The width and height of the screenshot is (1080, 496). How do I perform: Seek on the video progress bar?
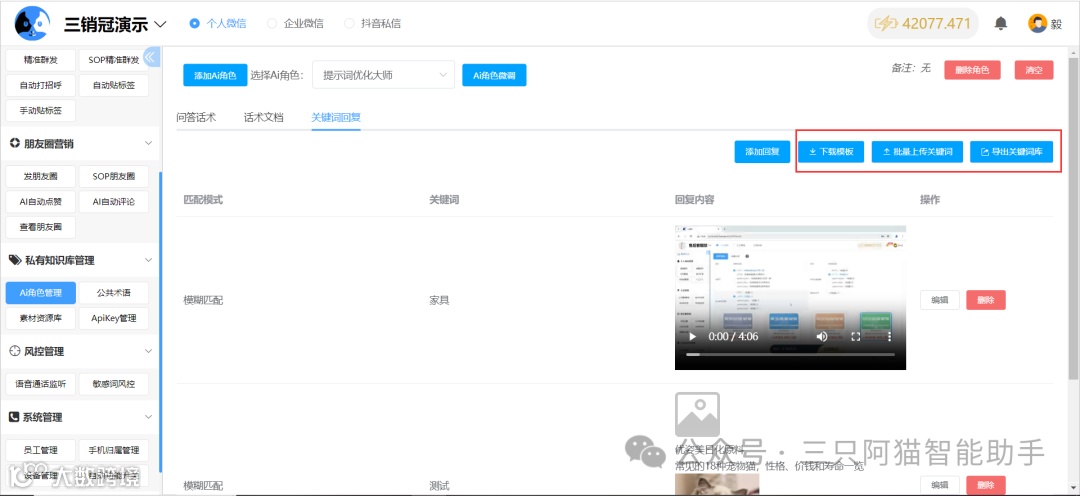point(790,354)
